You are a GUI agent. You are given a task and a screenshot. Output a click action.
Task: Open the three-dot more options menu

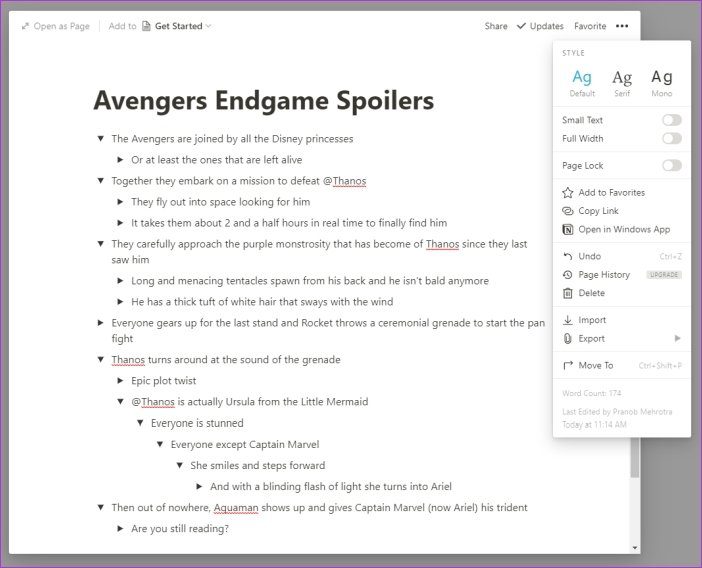click(622, 26)
